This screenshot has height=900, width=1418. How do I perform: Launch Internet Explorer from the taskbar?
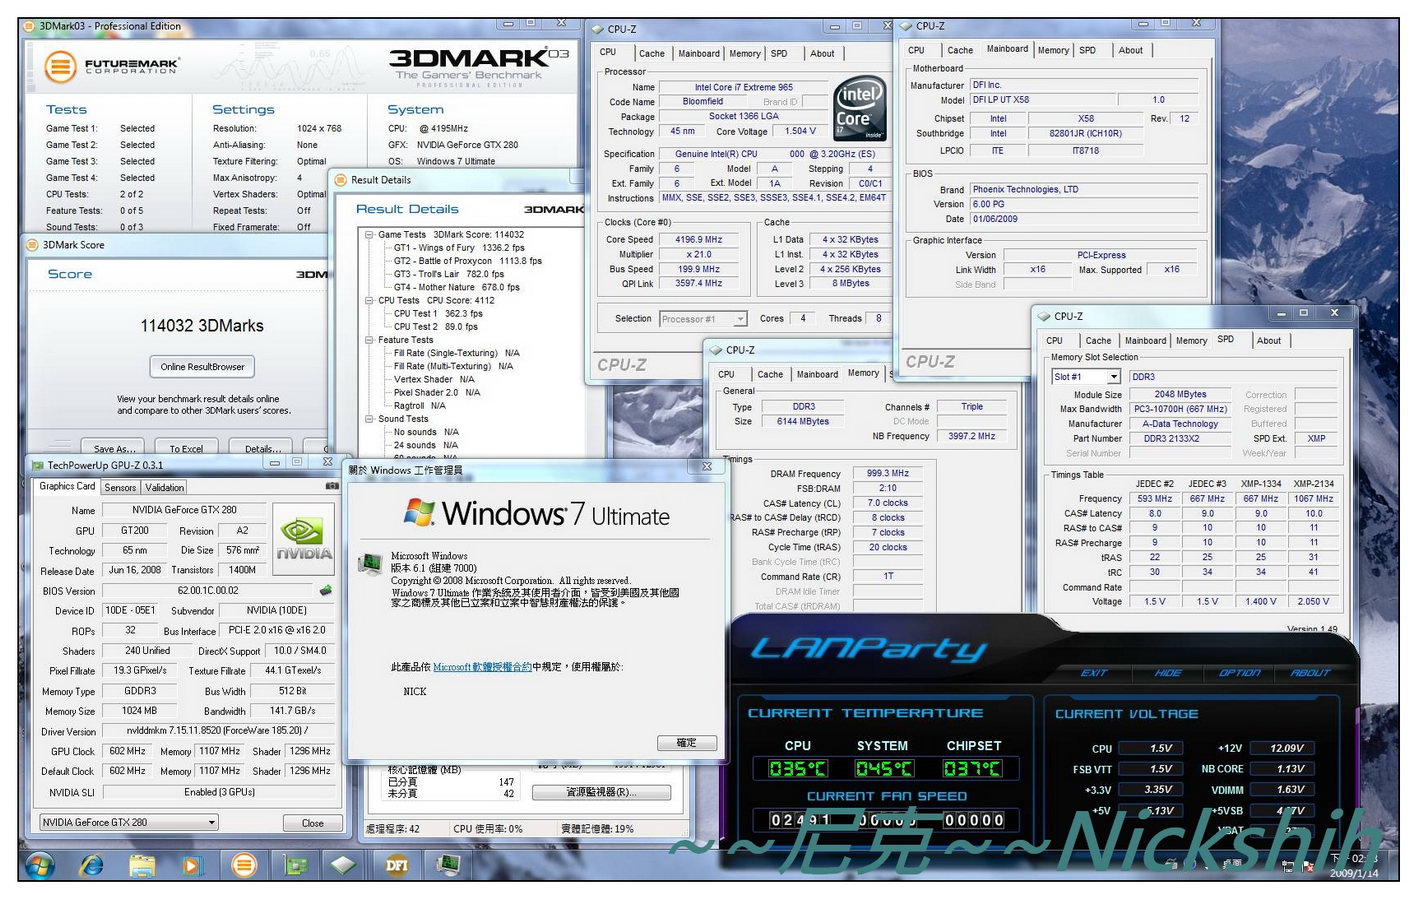click(91, 864)
